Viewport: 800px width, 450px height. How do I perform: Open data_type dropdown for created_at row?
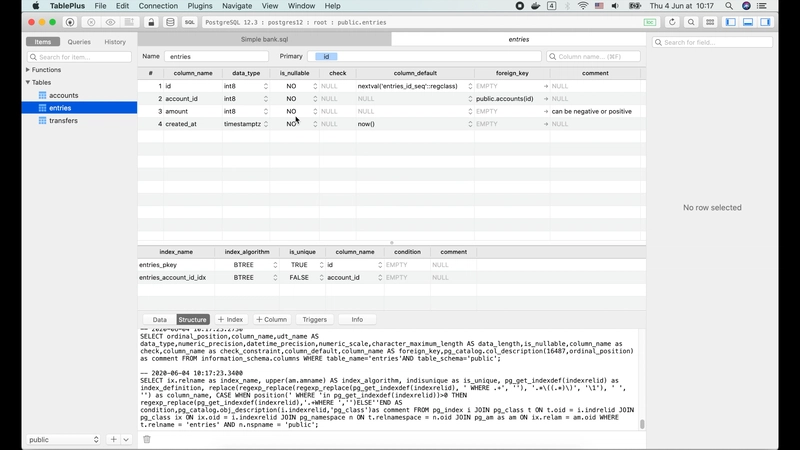click(x=266, y=124)
